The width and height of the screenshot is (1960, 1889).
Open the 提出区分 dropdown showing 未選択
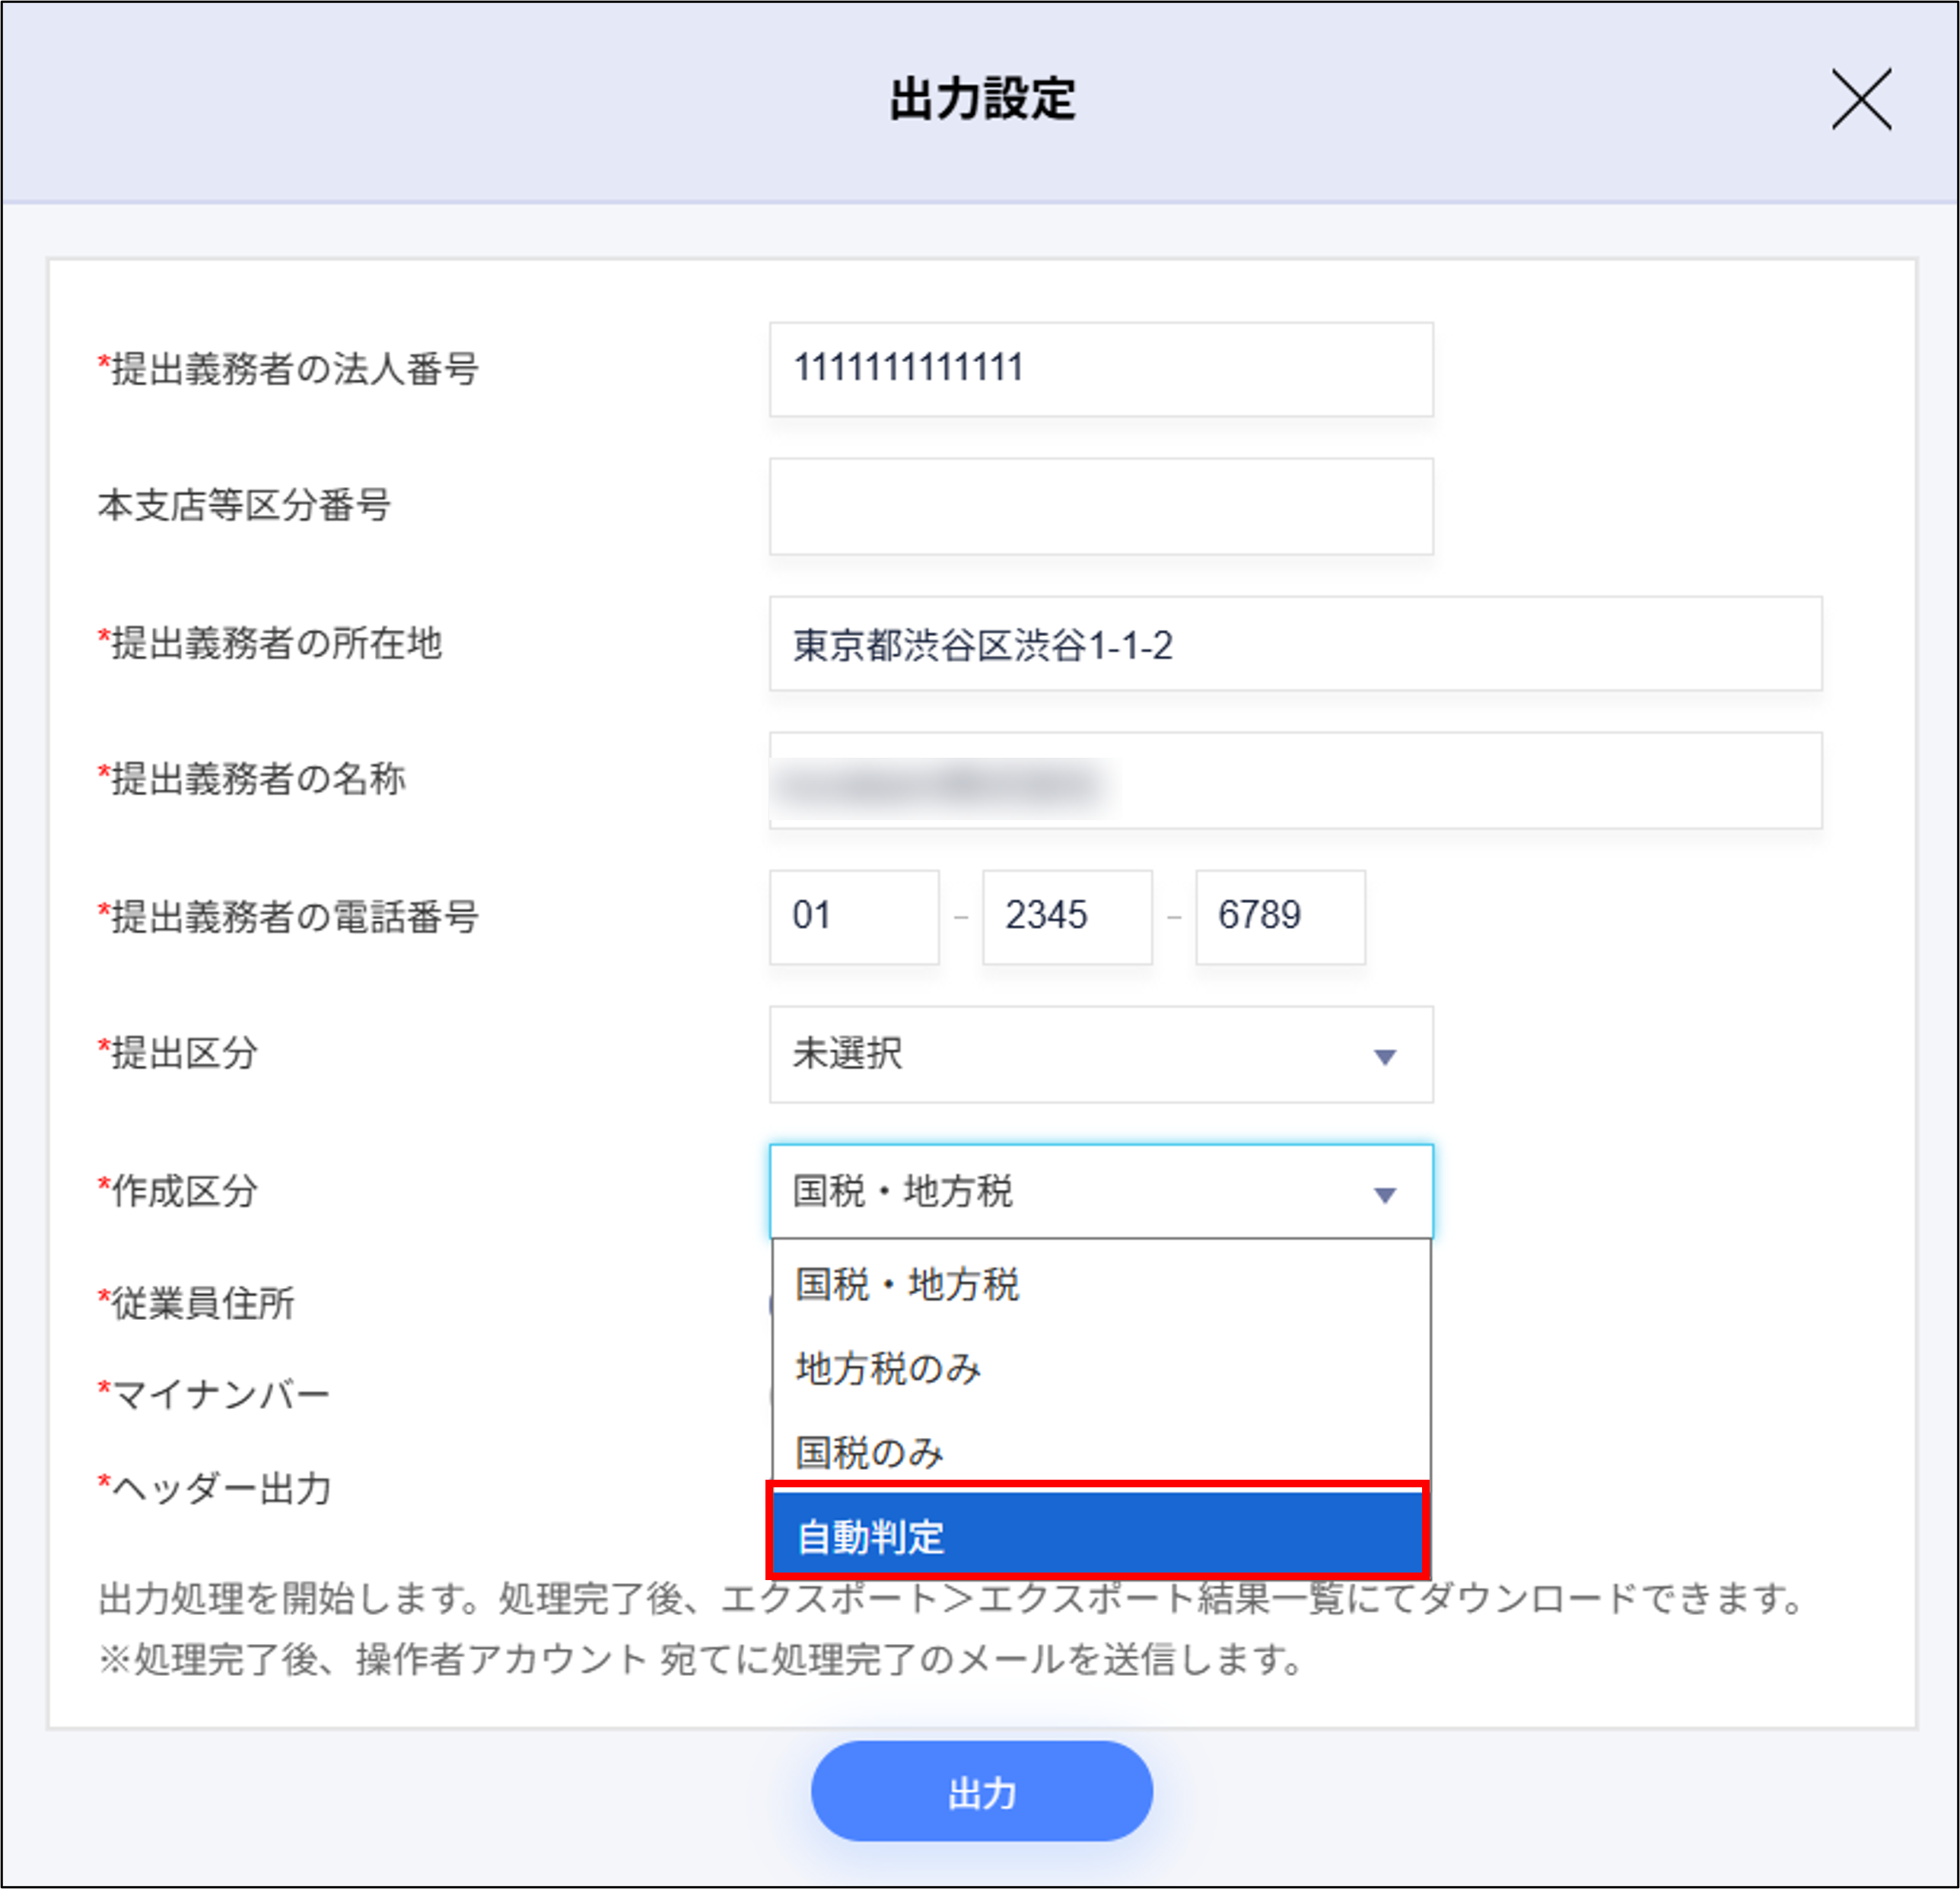pyautogui.click(x=1100, y=1055)
